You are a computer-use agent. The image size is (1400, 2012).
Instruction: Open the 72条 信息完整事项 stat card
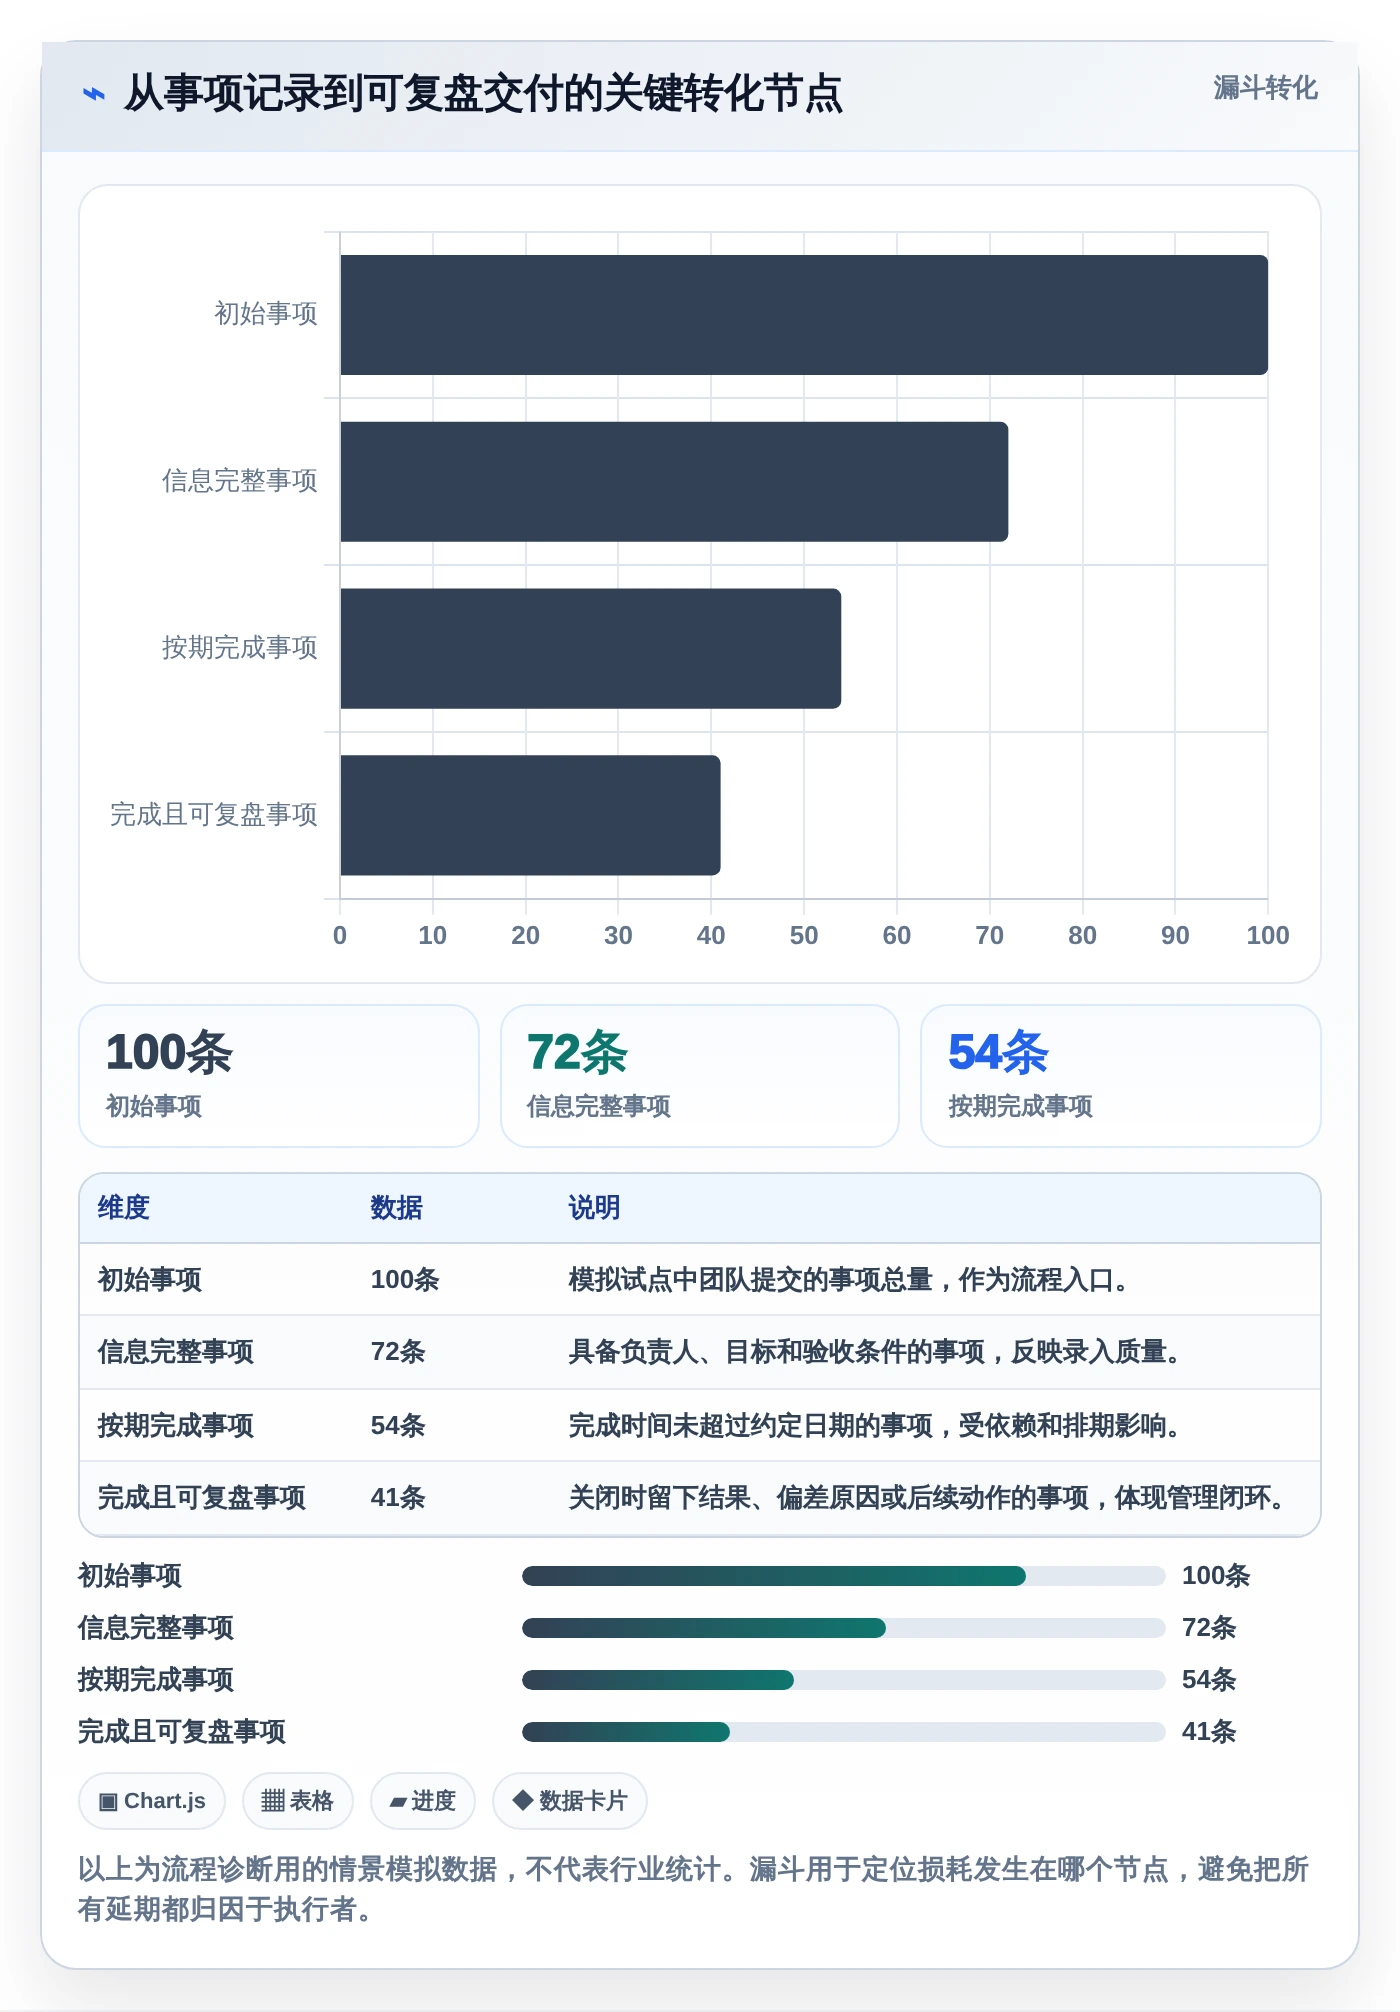point(700,1076)
